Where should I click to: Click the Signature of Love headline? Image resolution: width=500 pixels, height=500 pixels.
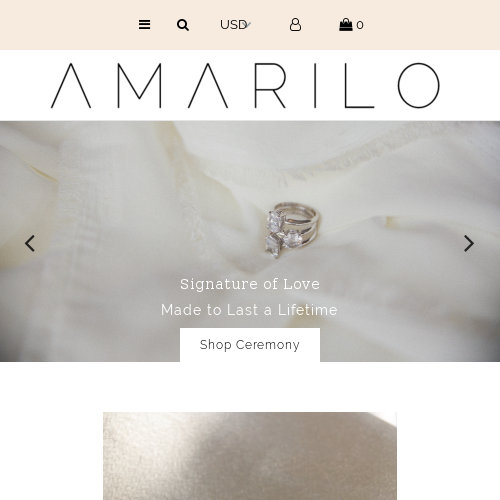250,284
